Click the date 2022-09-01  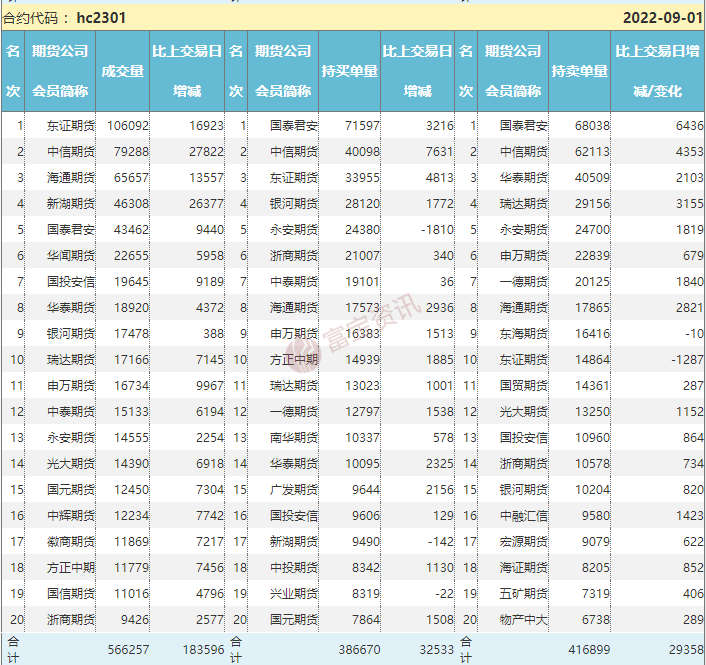(x=663, y=18)
